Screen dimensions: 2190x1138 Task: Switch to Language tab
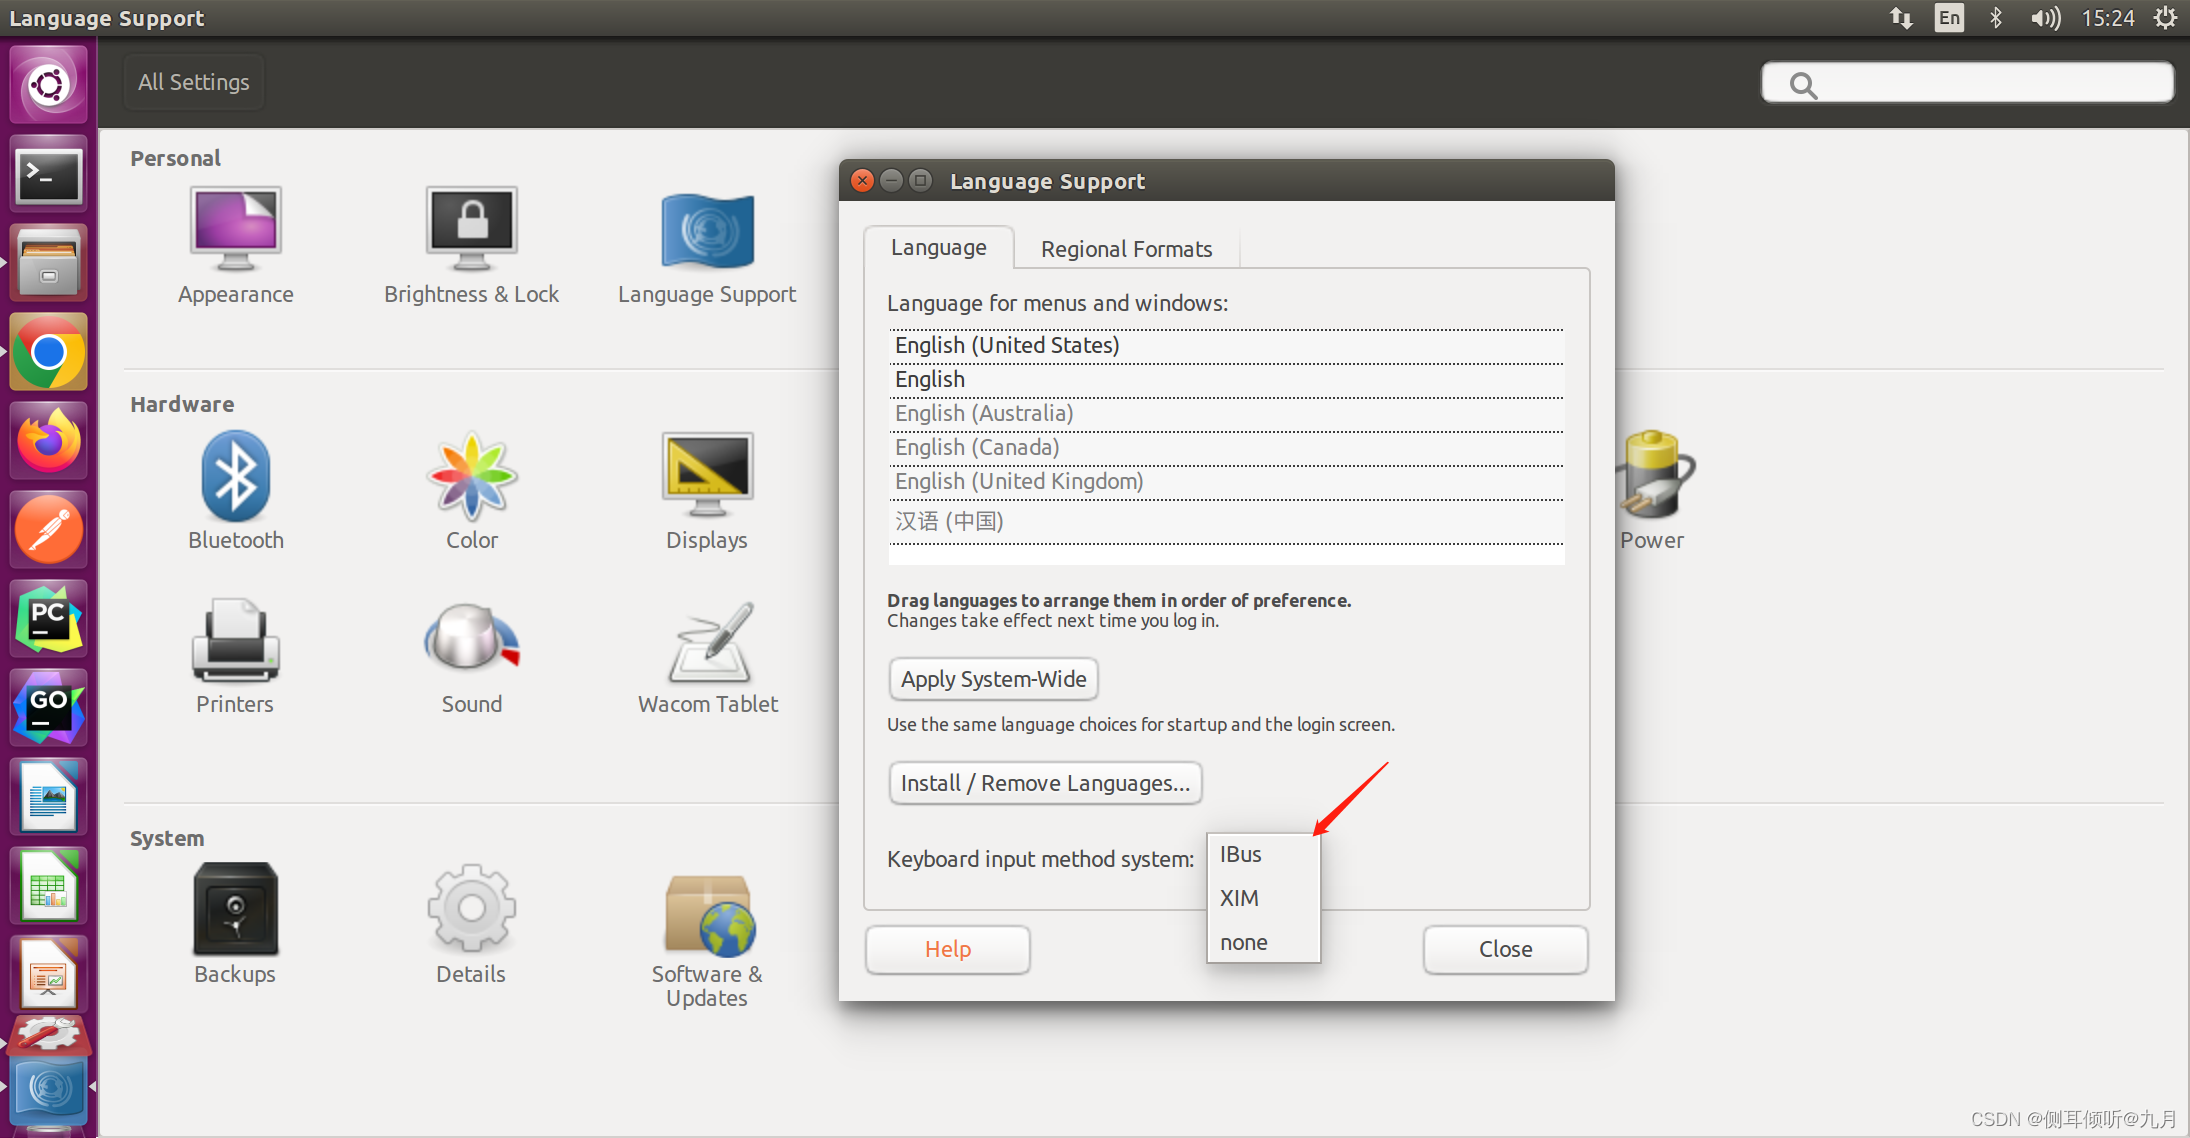coord(939,249)
